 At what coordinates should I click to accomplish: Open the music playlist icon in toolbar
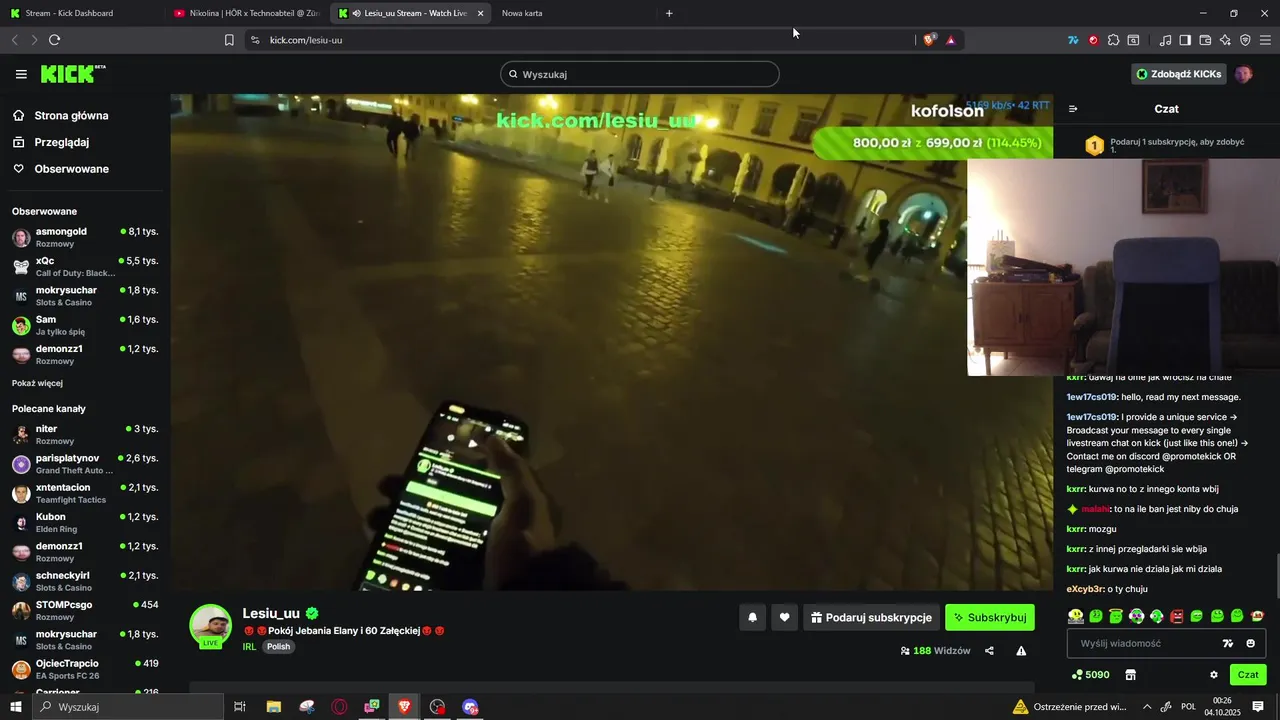(x=1165, y=40)
